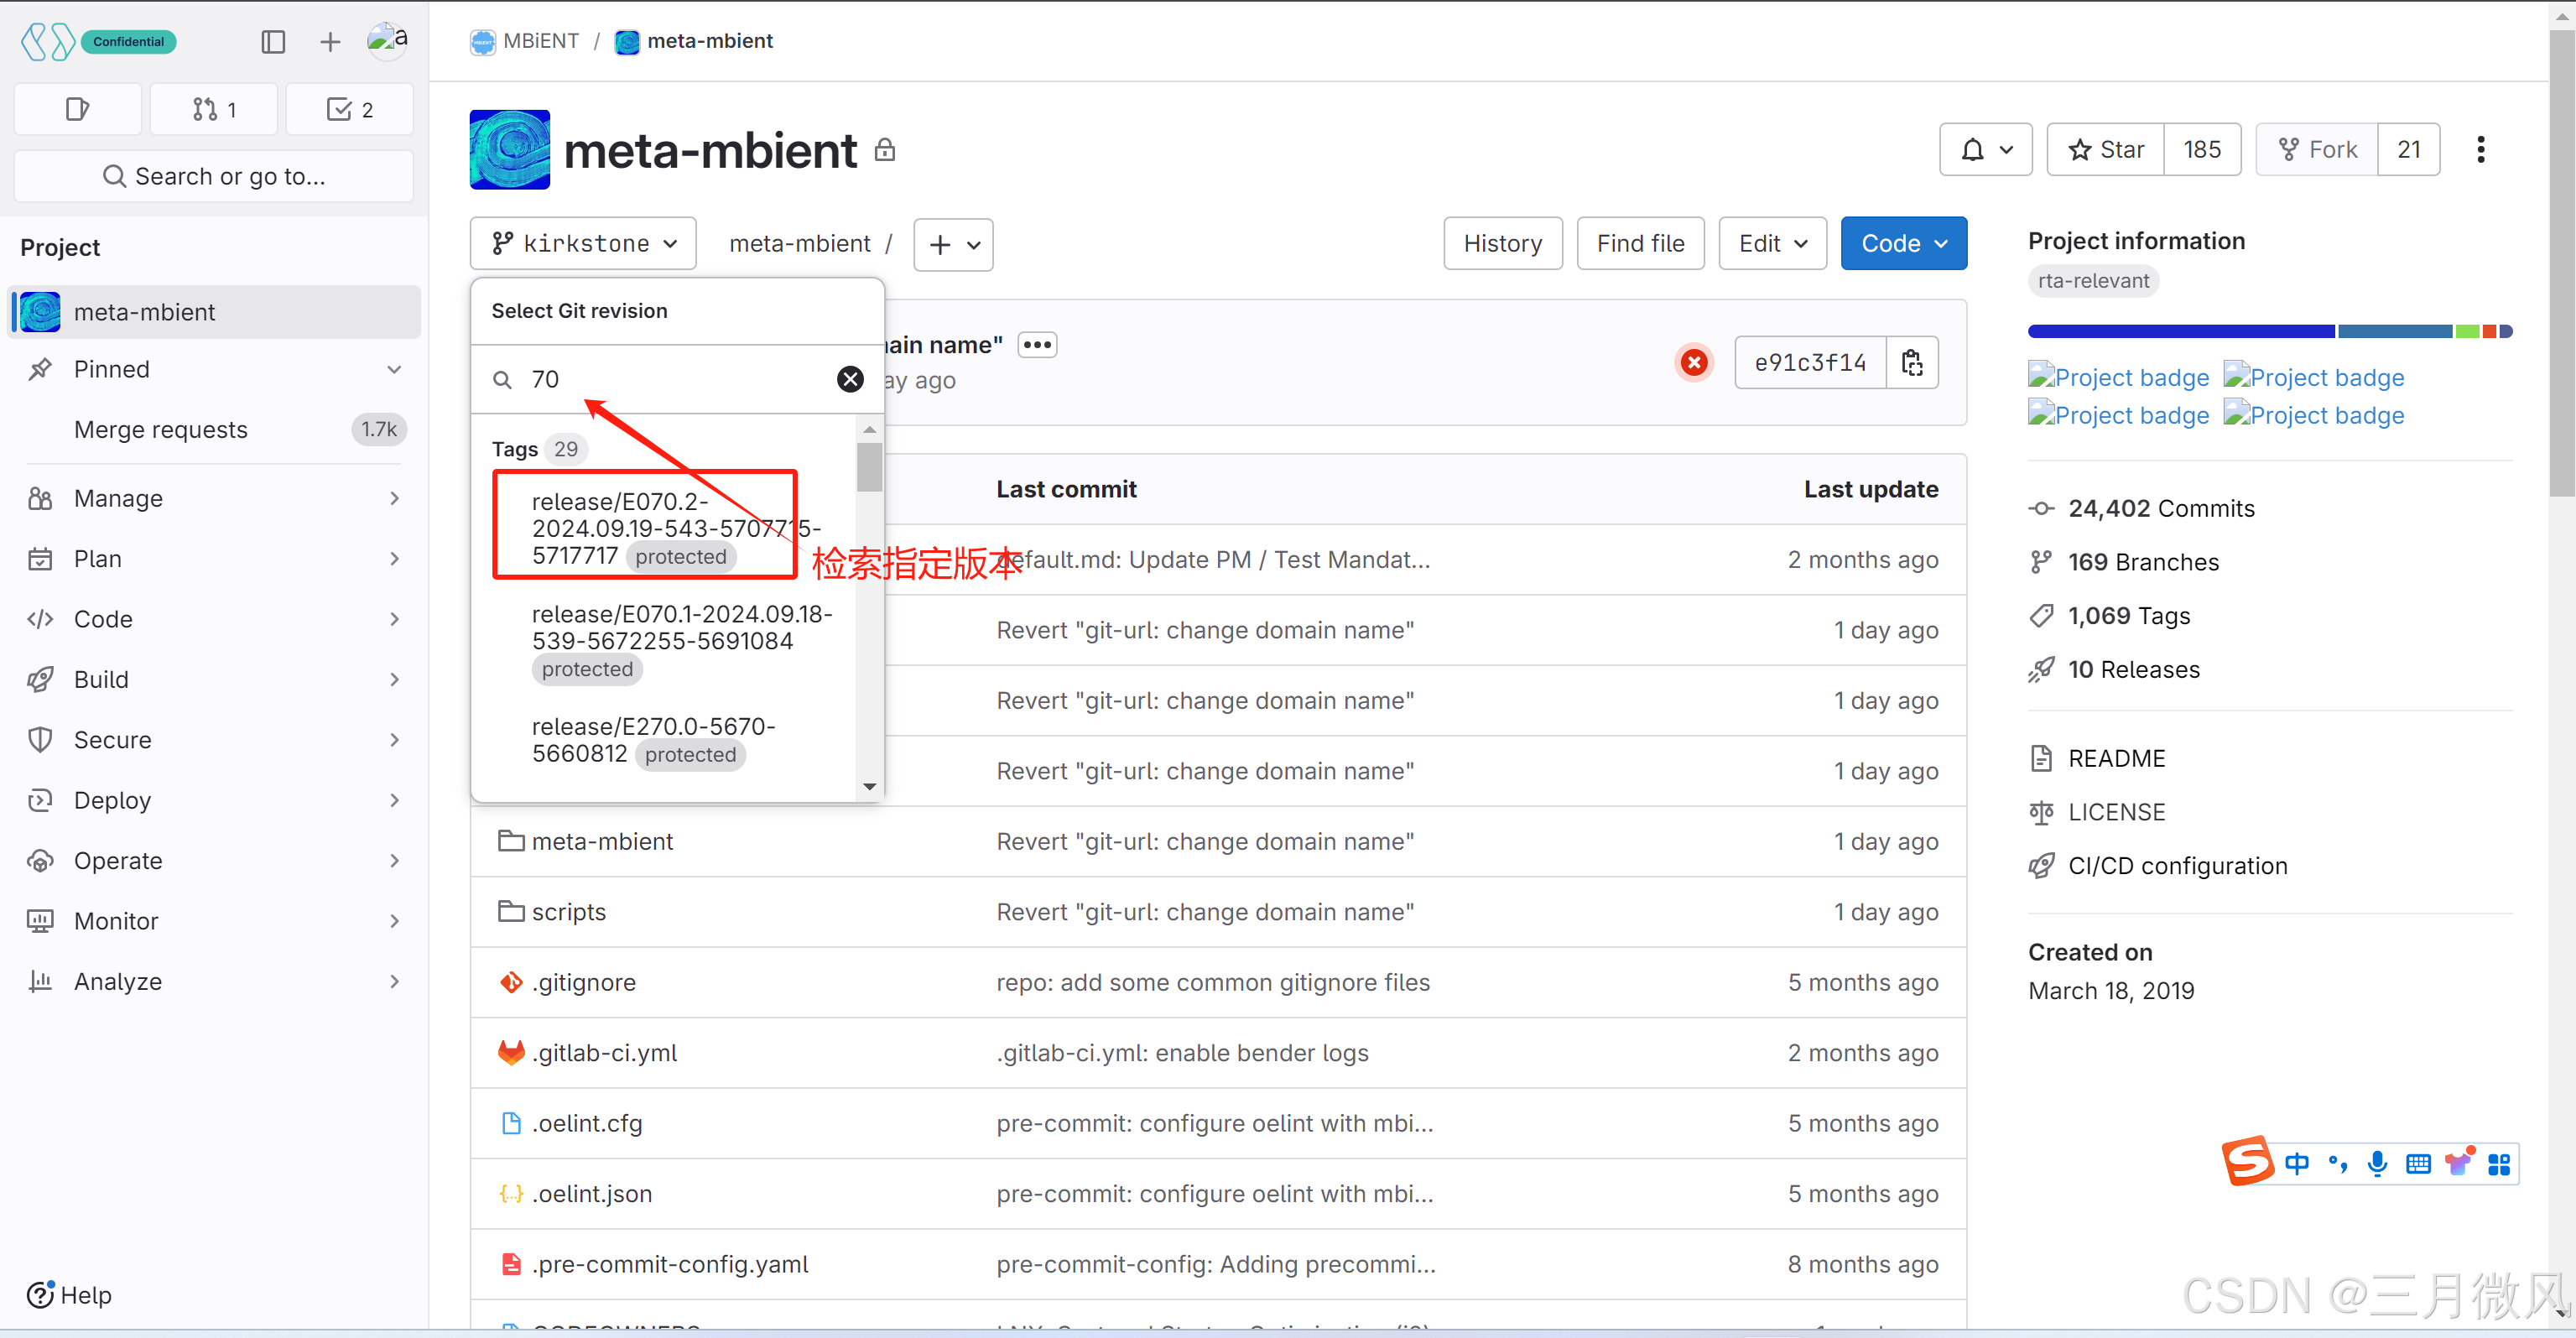Copy commit SHA e91c3f14
2576x1338 pixels.
[x=1911, y=362]
